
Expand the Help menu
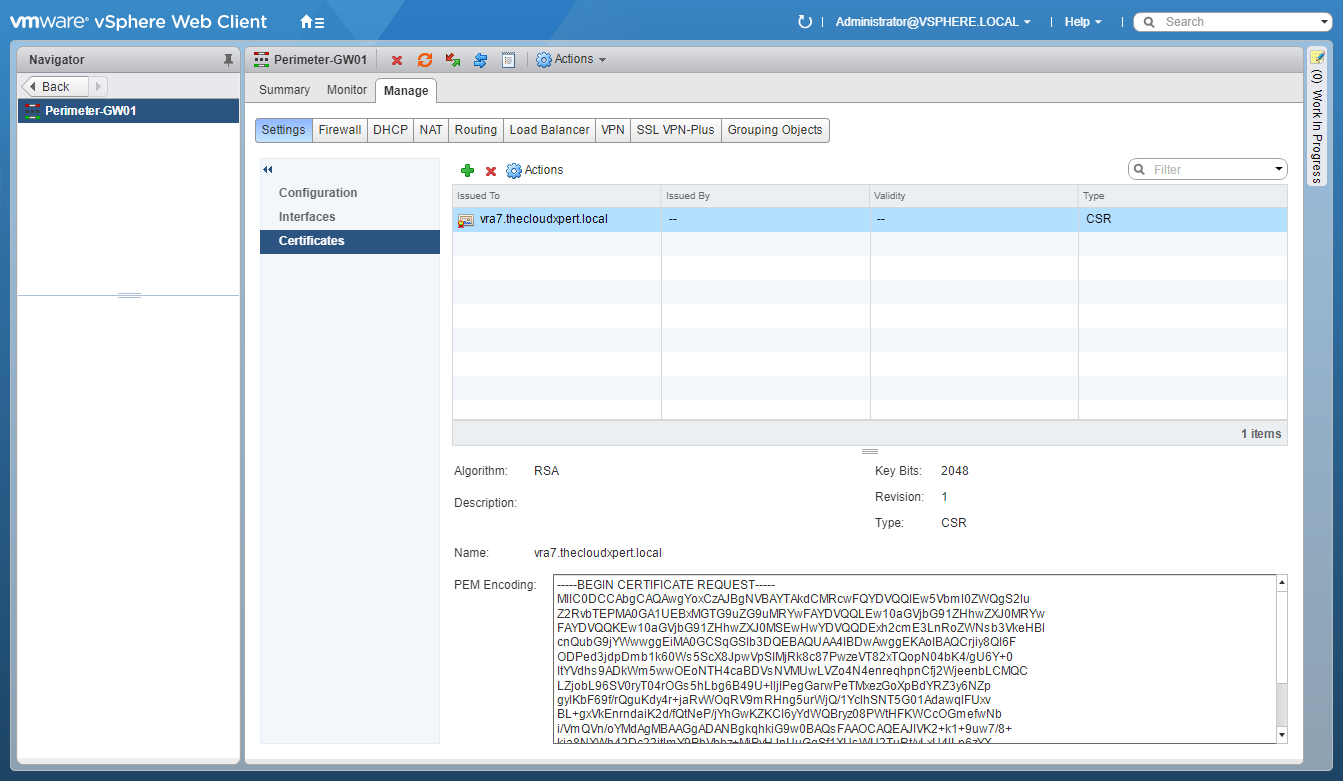pyautogui.click(x=1083, y=22)
